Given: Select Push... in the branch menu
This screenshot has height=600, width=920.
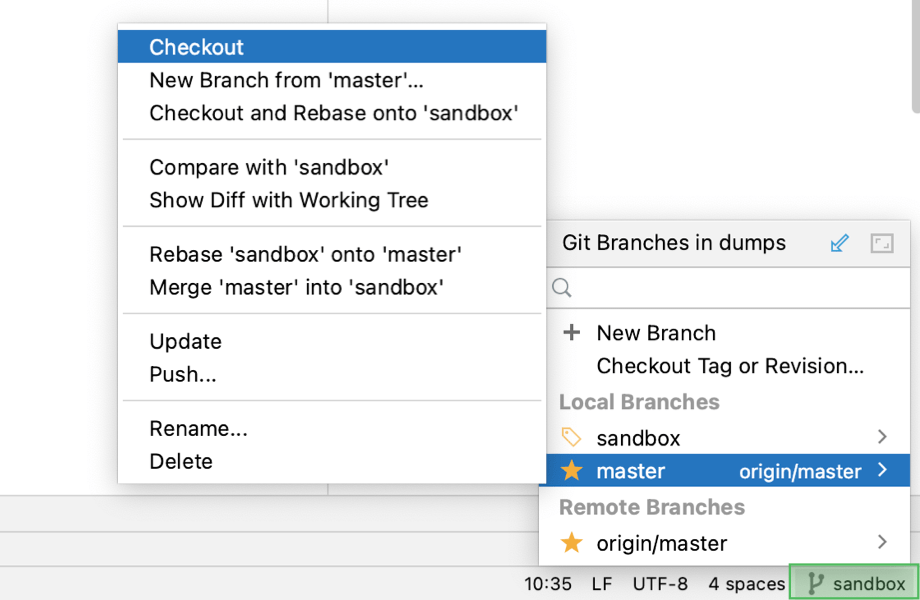Looking at the screenshot, I should pyautogui.click(x=332, y=374).
